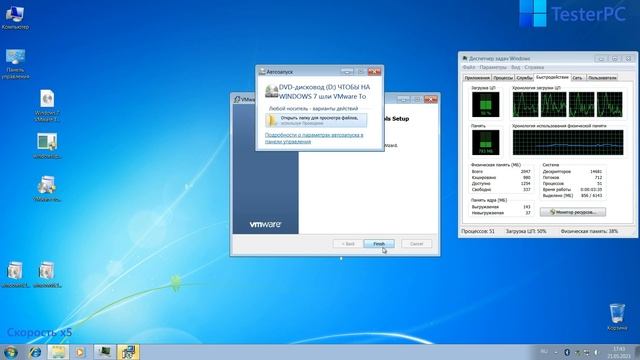Launch Windows Media Player from taskbar

80,352
